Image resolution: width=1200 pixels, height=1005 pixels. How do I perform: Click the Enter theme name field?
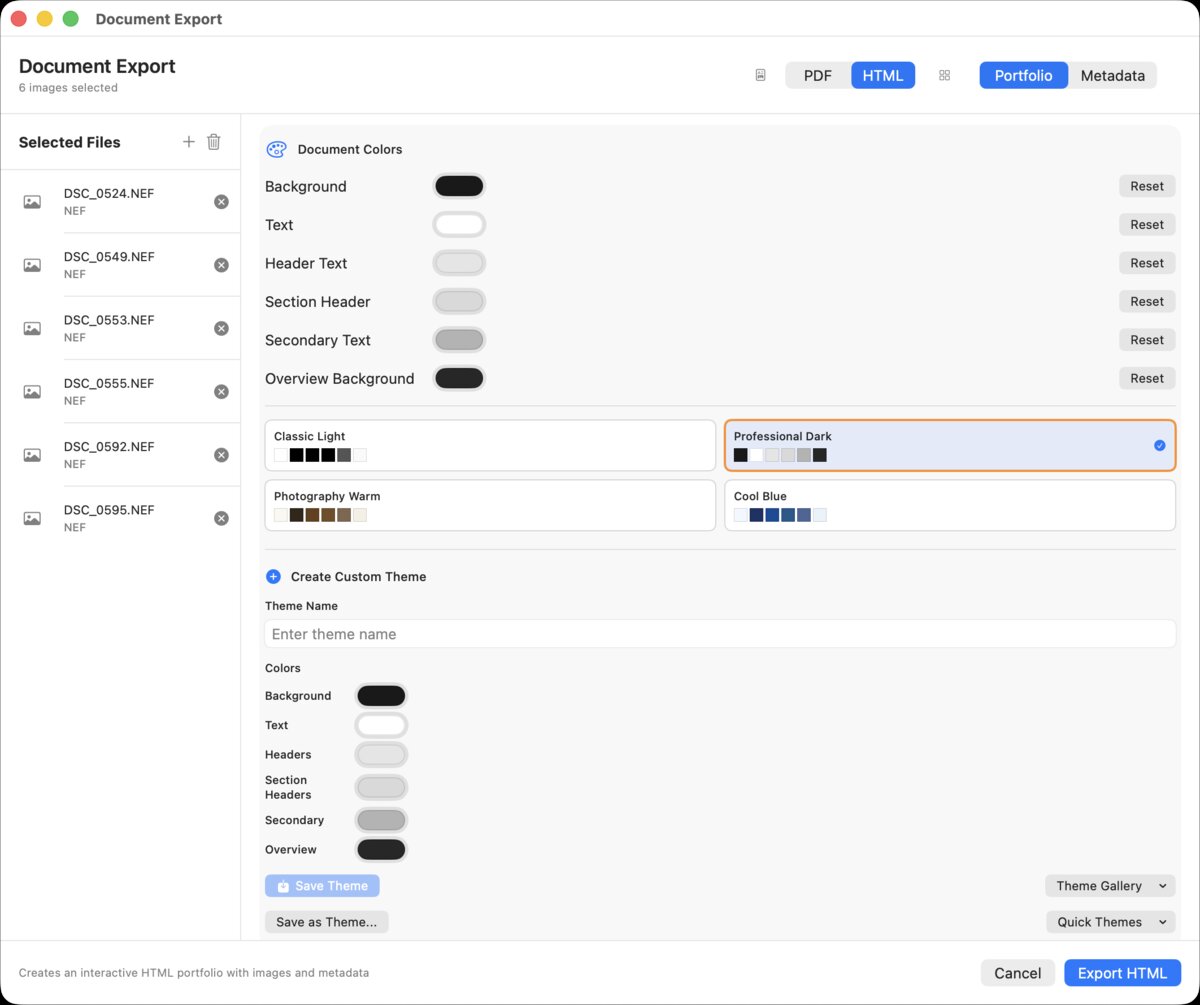pyautogui.click(x=720, y=633)
